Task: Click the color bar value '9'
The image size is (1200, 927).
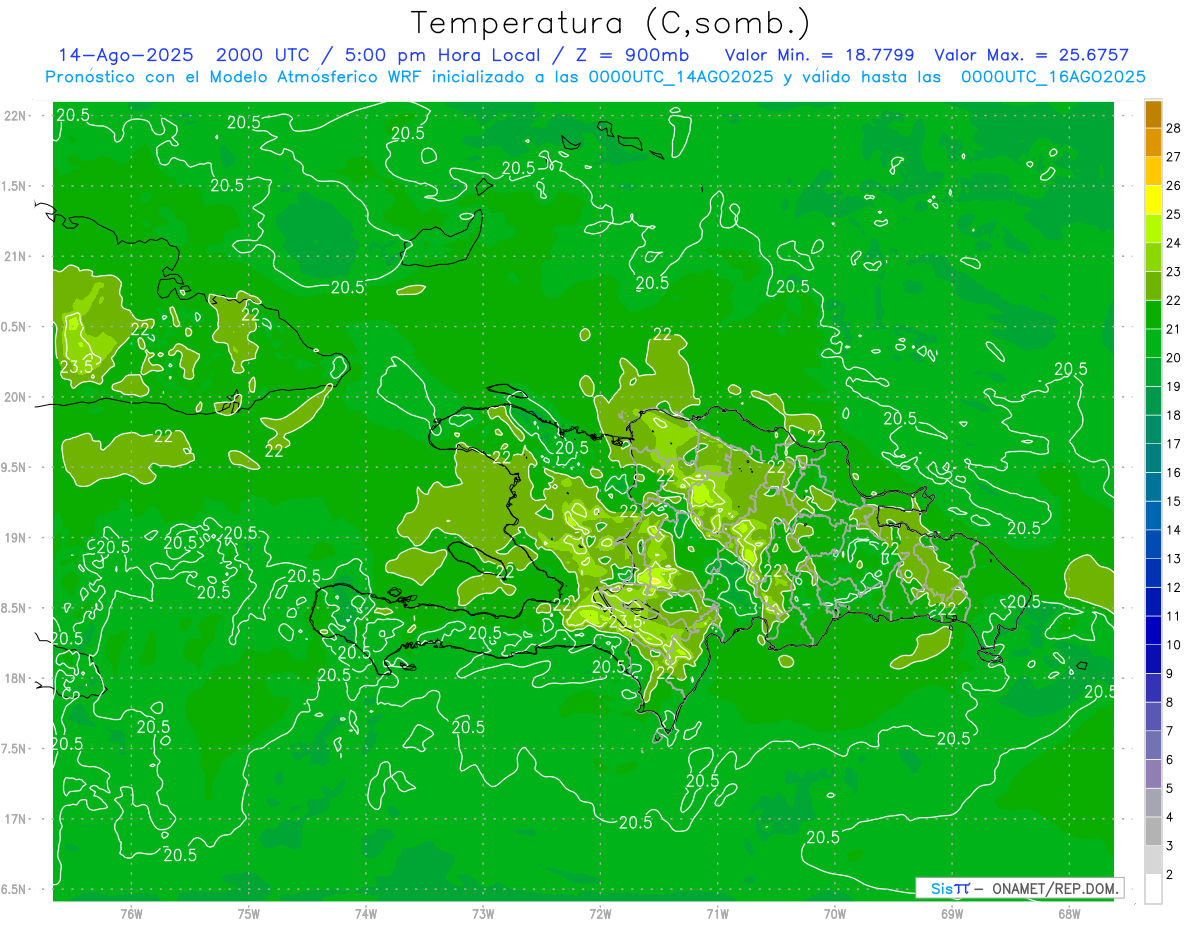Action: (1170, 674)
